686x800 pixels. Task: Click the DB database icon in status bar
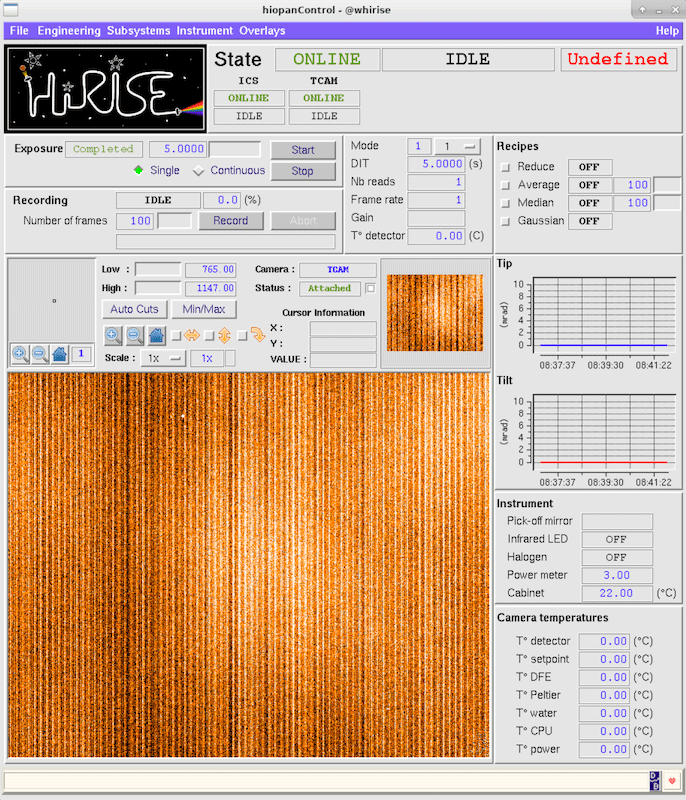pos(654,780)
